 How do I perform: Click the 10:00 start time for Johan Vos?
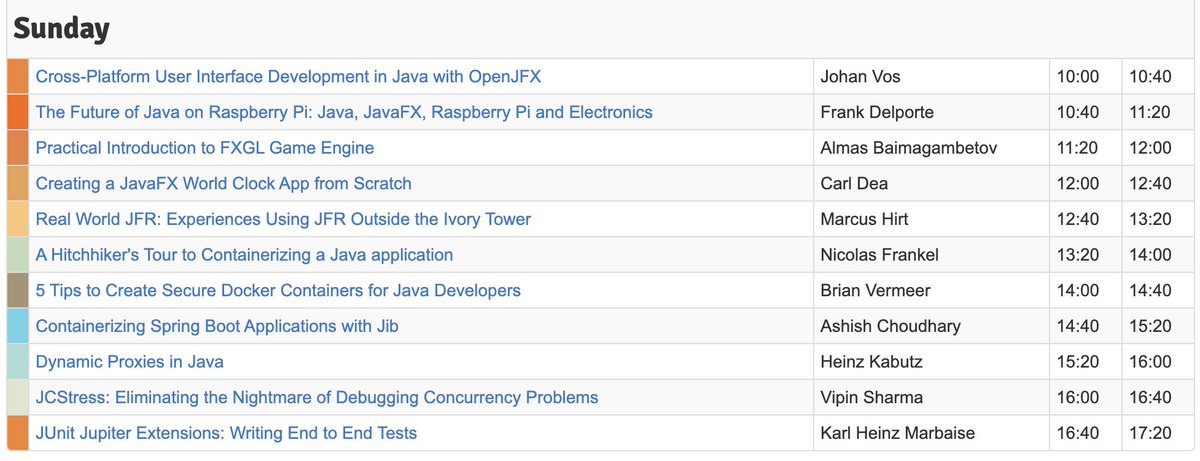click(x=1078, y=77)
